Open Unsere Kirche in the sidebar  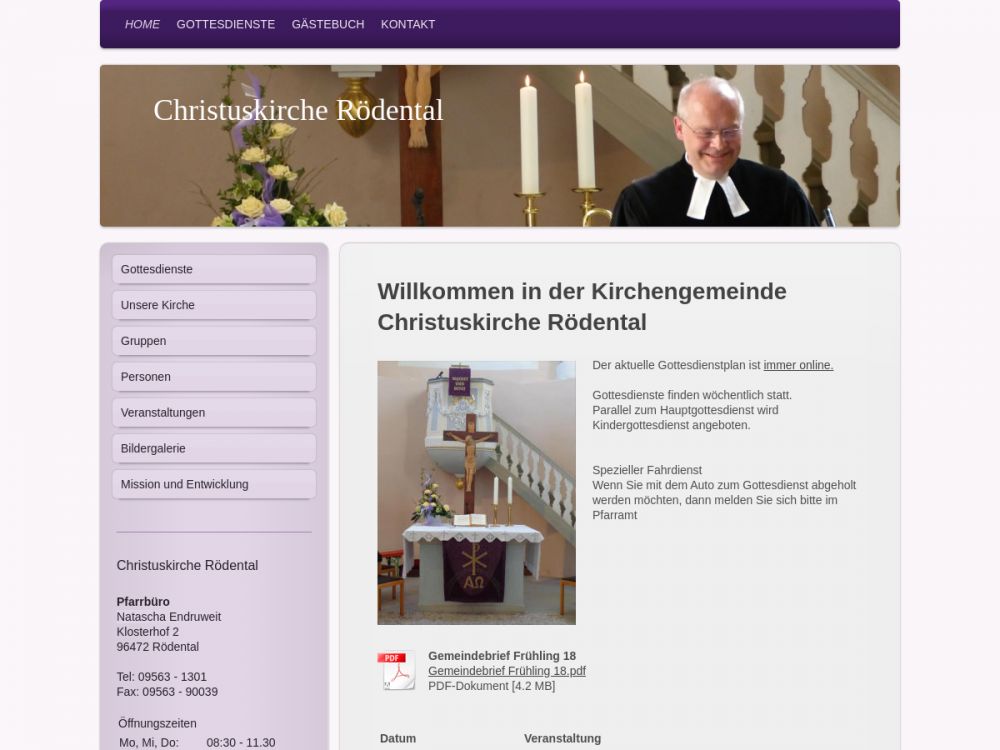click(214, 305)
